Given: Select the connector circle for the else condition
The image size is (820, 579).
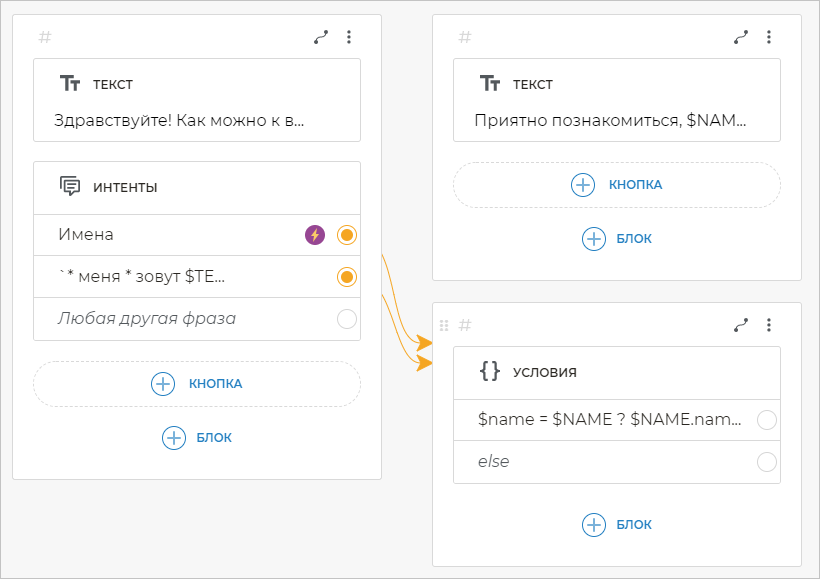Looking at the screenshot, I should click(767, 462).
